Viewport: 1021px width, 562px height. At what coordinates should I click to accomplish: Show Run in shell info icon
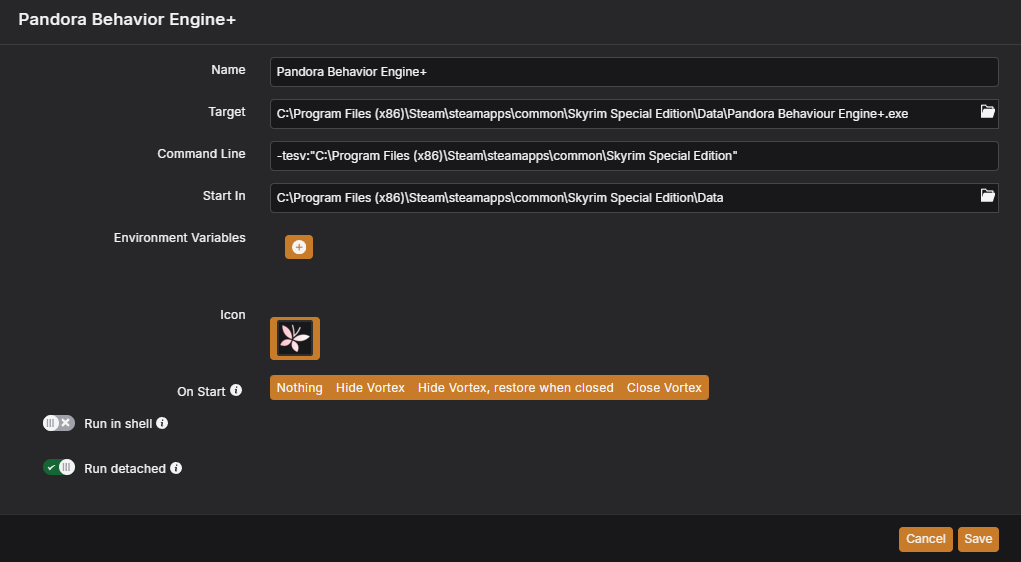(x=162, y=423)
